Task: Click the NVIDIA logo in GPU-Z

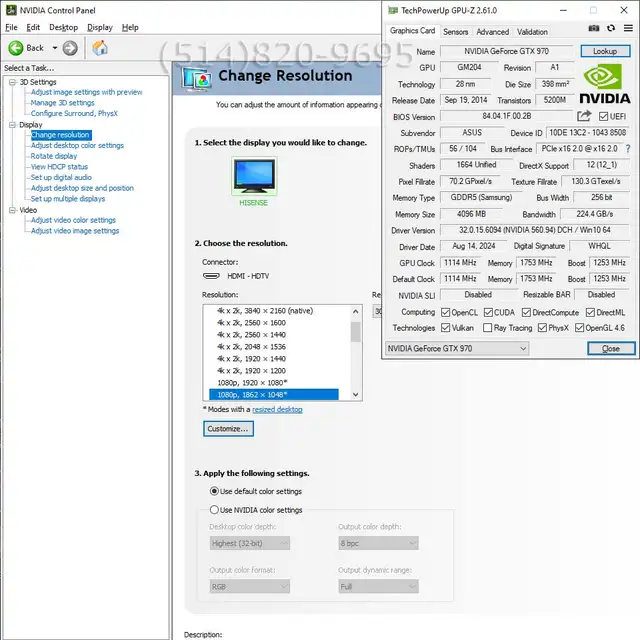Action: (x=604, y=84)
